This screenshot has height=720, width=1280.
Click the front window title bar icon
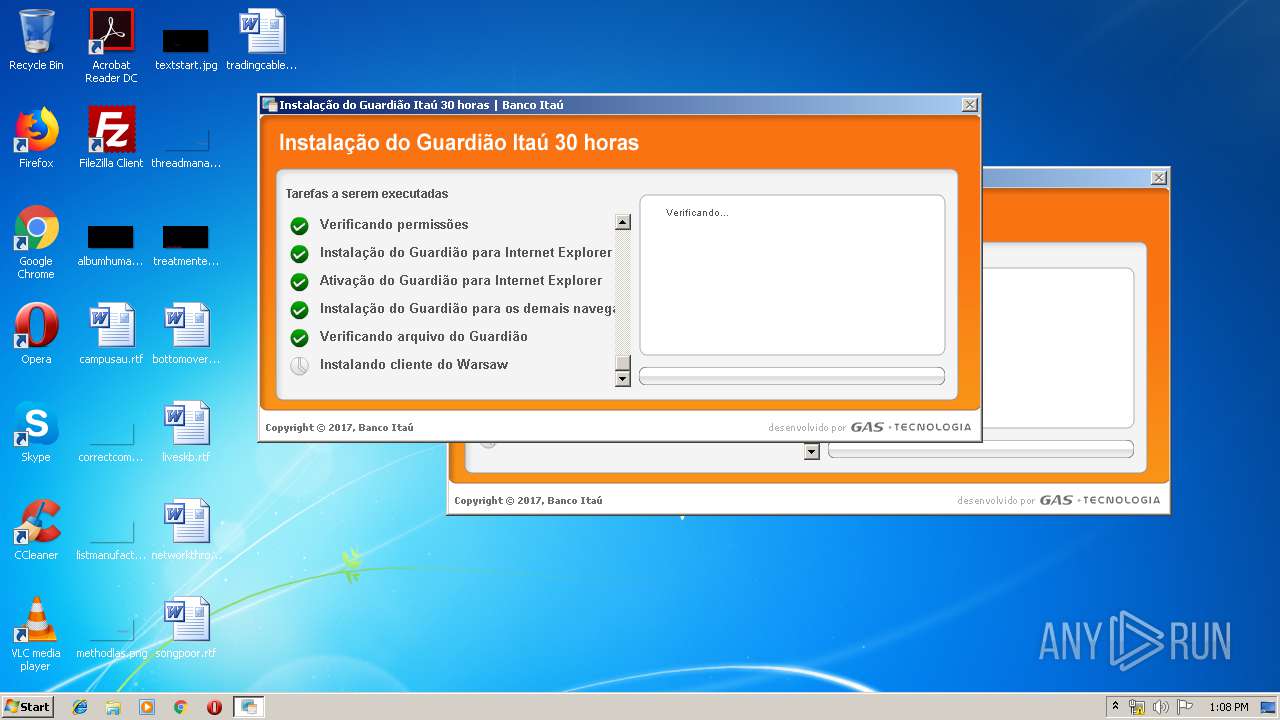[269, 104]
